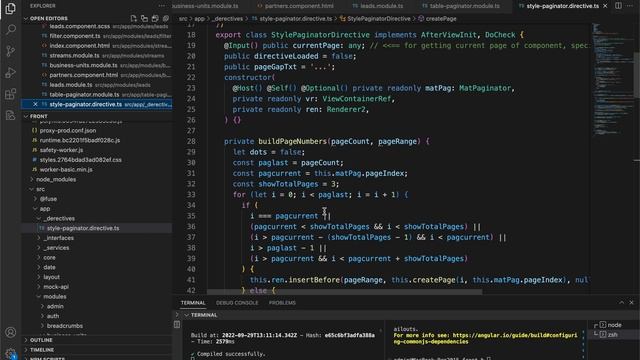
Task: Open the Manage gear icon
Action: (x=11, y=353)
